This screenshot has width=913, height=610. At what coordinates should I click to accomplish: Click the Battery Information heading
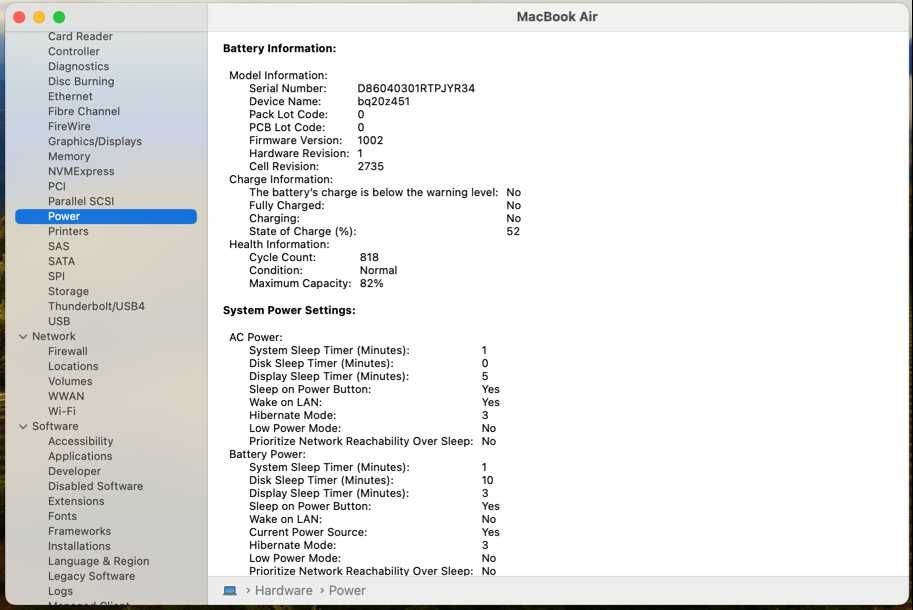point(279,48)
